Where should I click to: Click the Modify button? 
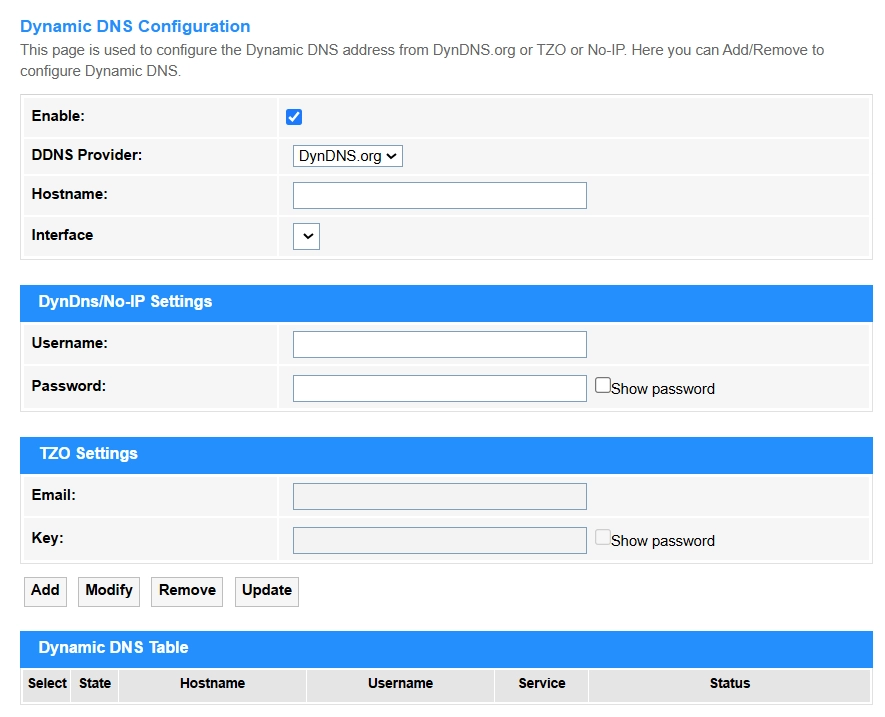(109, 590)
